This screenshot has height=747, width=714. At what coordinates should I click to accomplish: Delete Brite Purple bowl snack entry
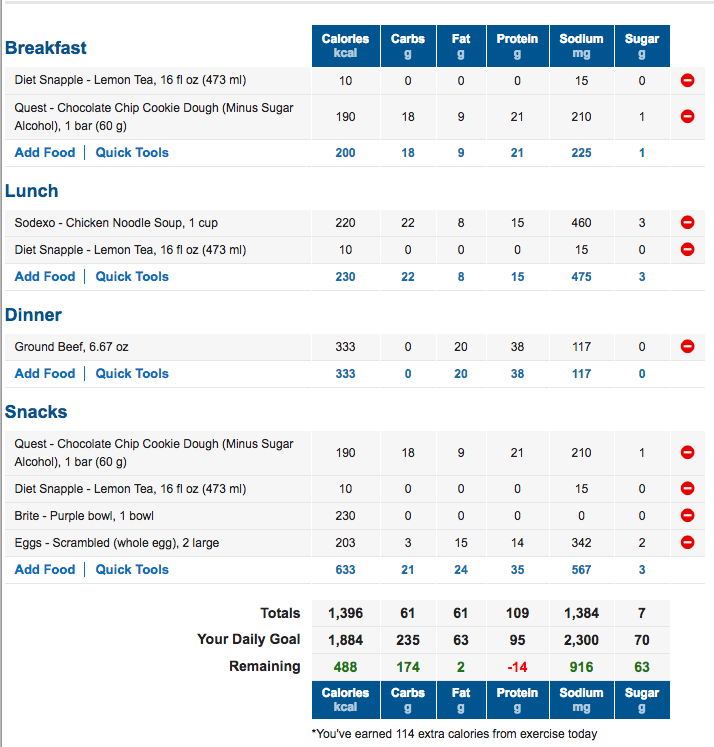point(687,515)
